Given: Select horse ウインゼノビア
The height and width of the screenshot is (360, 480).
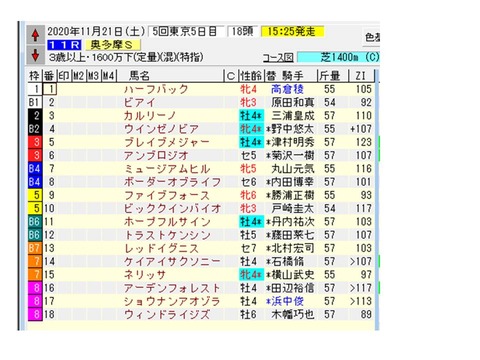Looking at the screenshot, I should pyautogui.click(x=161, y=129).
